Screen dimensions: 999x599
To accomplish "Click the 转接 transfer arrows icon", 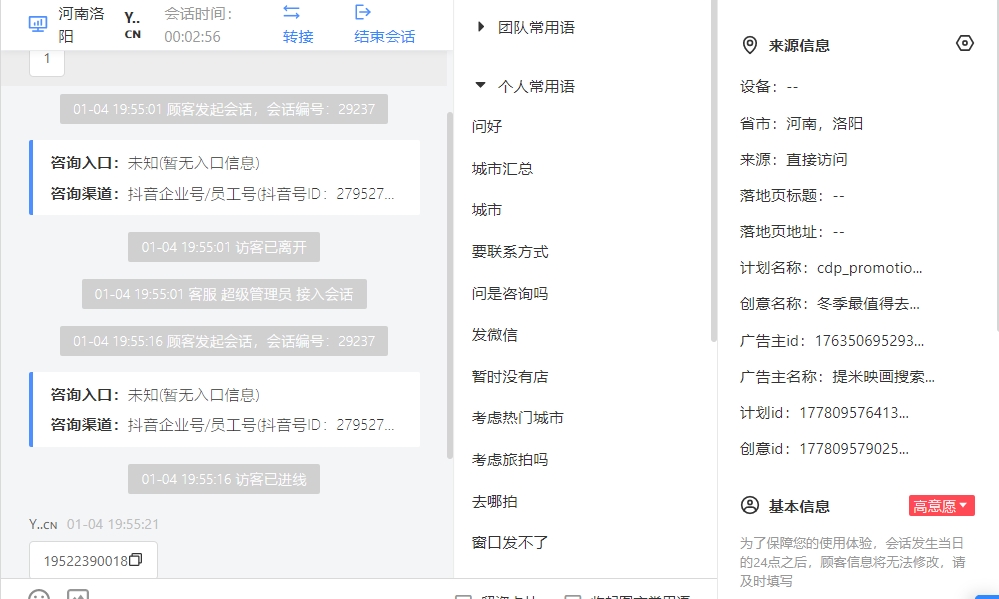I will [292, 12].
